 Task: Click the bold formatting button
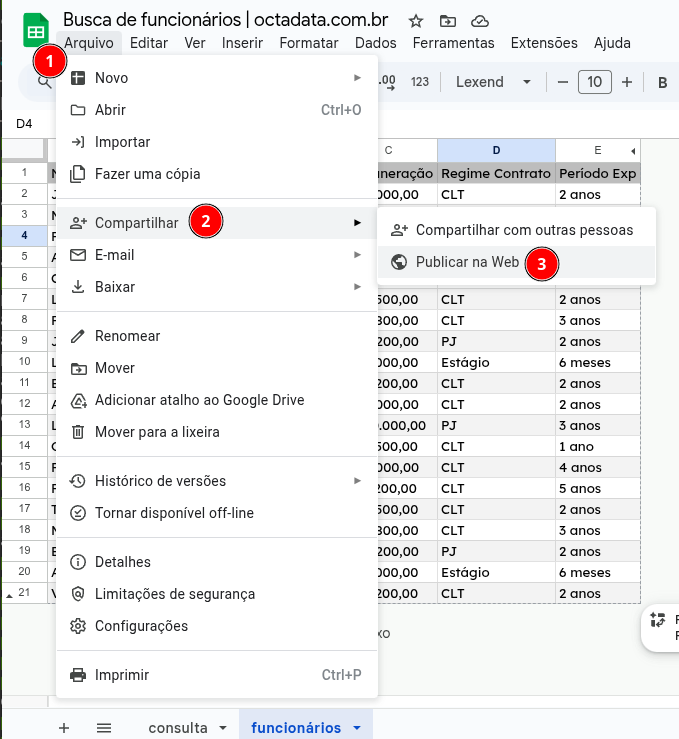662,82
